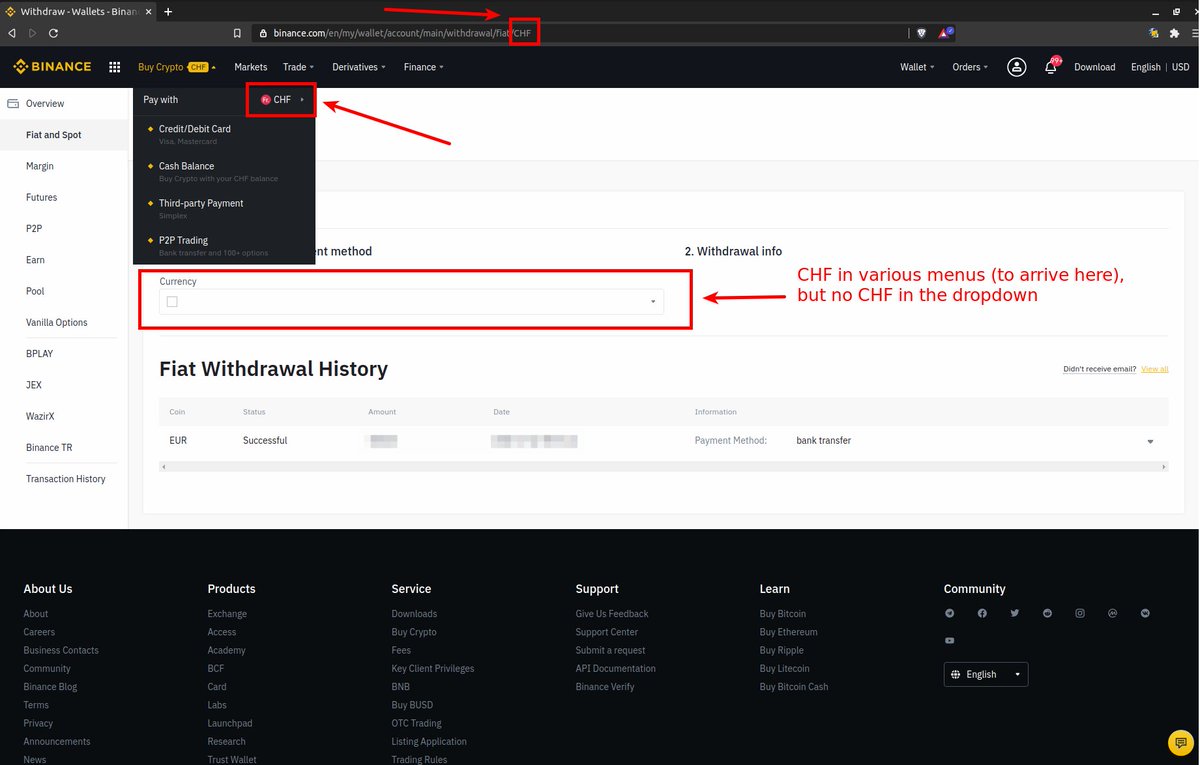Click the Brave Shields lion icon
1200x765 pixels.
pyautogui.click(x=921, y=32)
